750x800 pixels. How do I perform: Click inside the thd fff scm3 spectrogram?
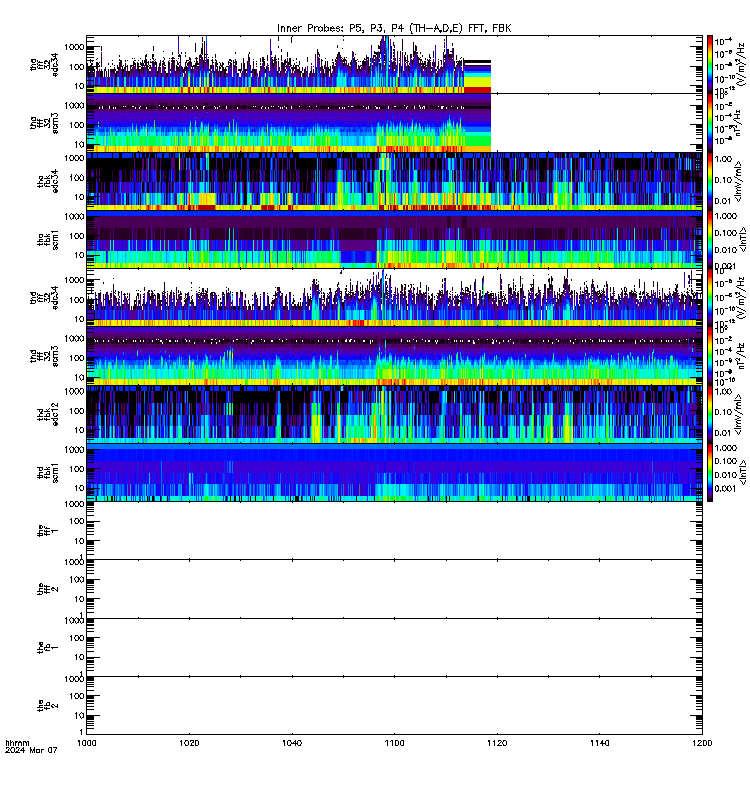coord(394,356)
